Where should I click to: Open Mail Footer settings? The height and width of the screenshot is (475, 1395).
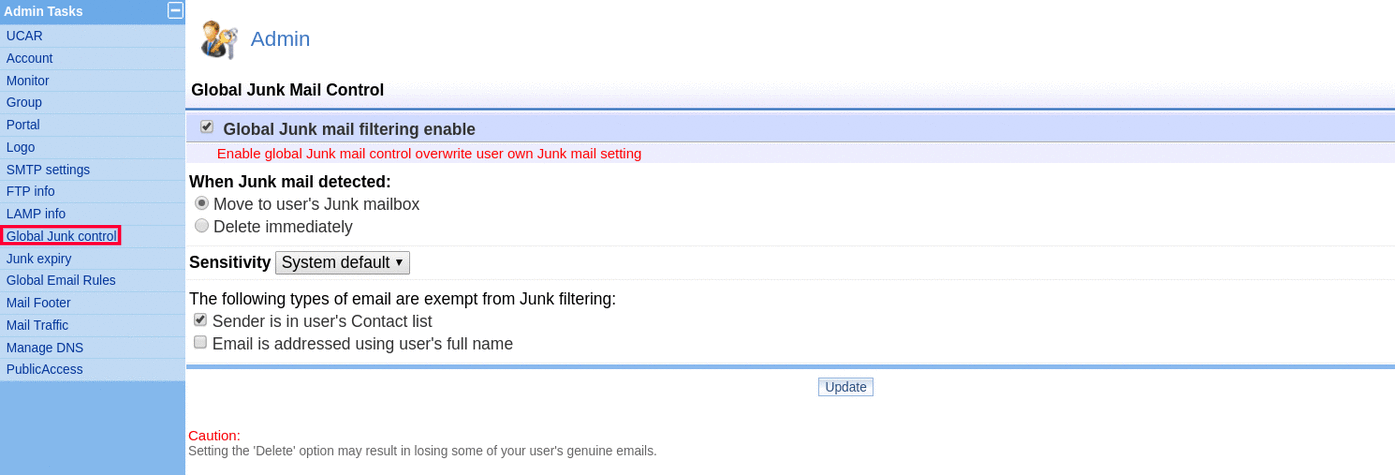point(38,302)
